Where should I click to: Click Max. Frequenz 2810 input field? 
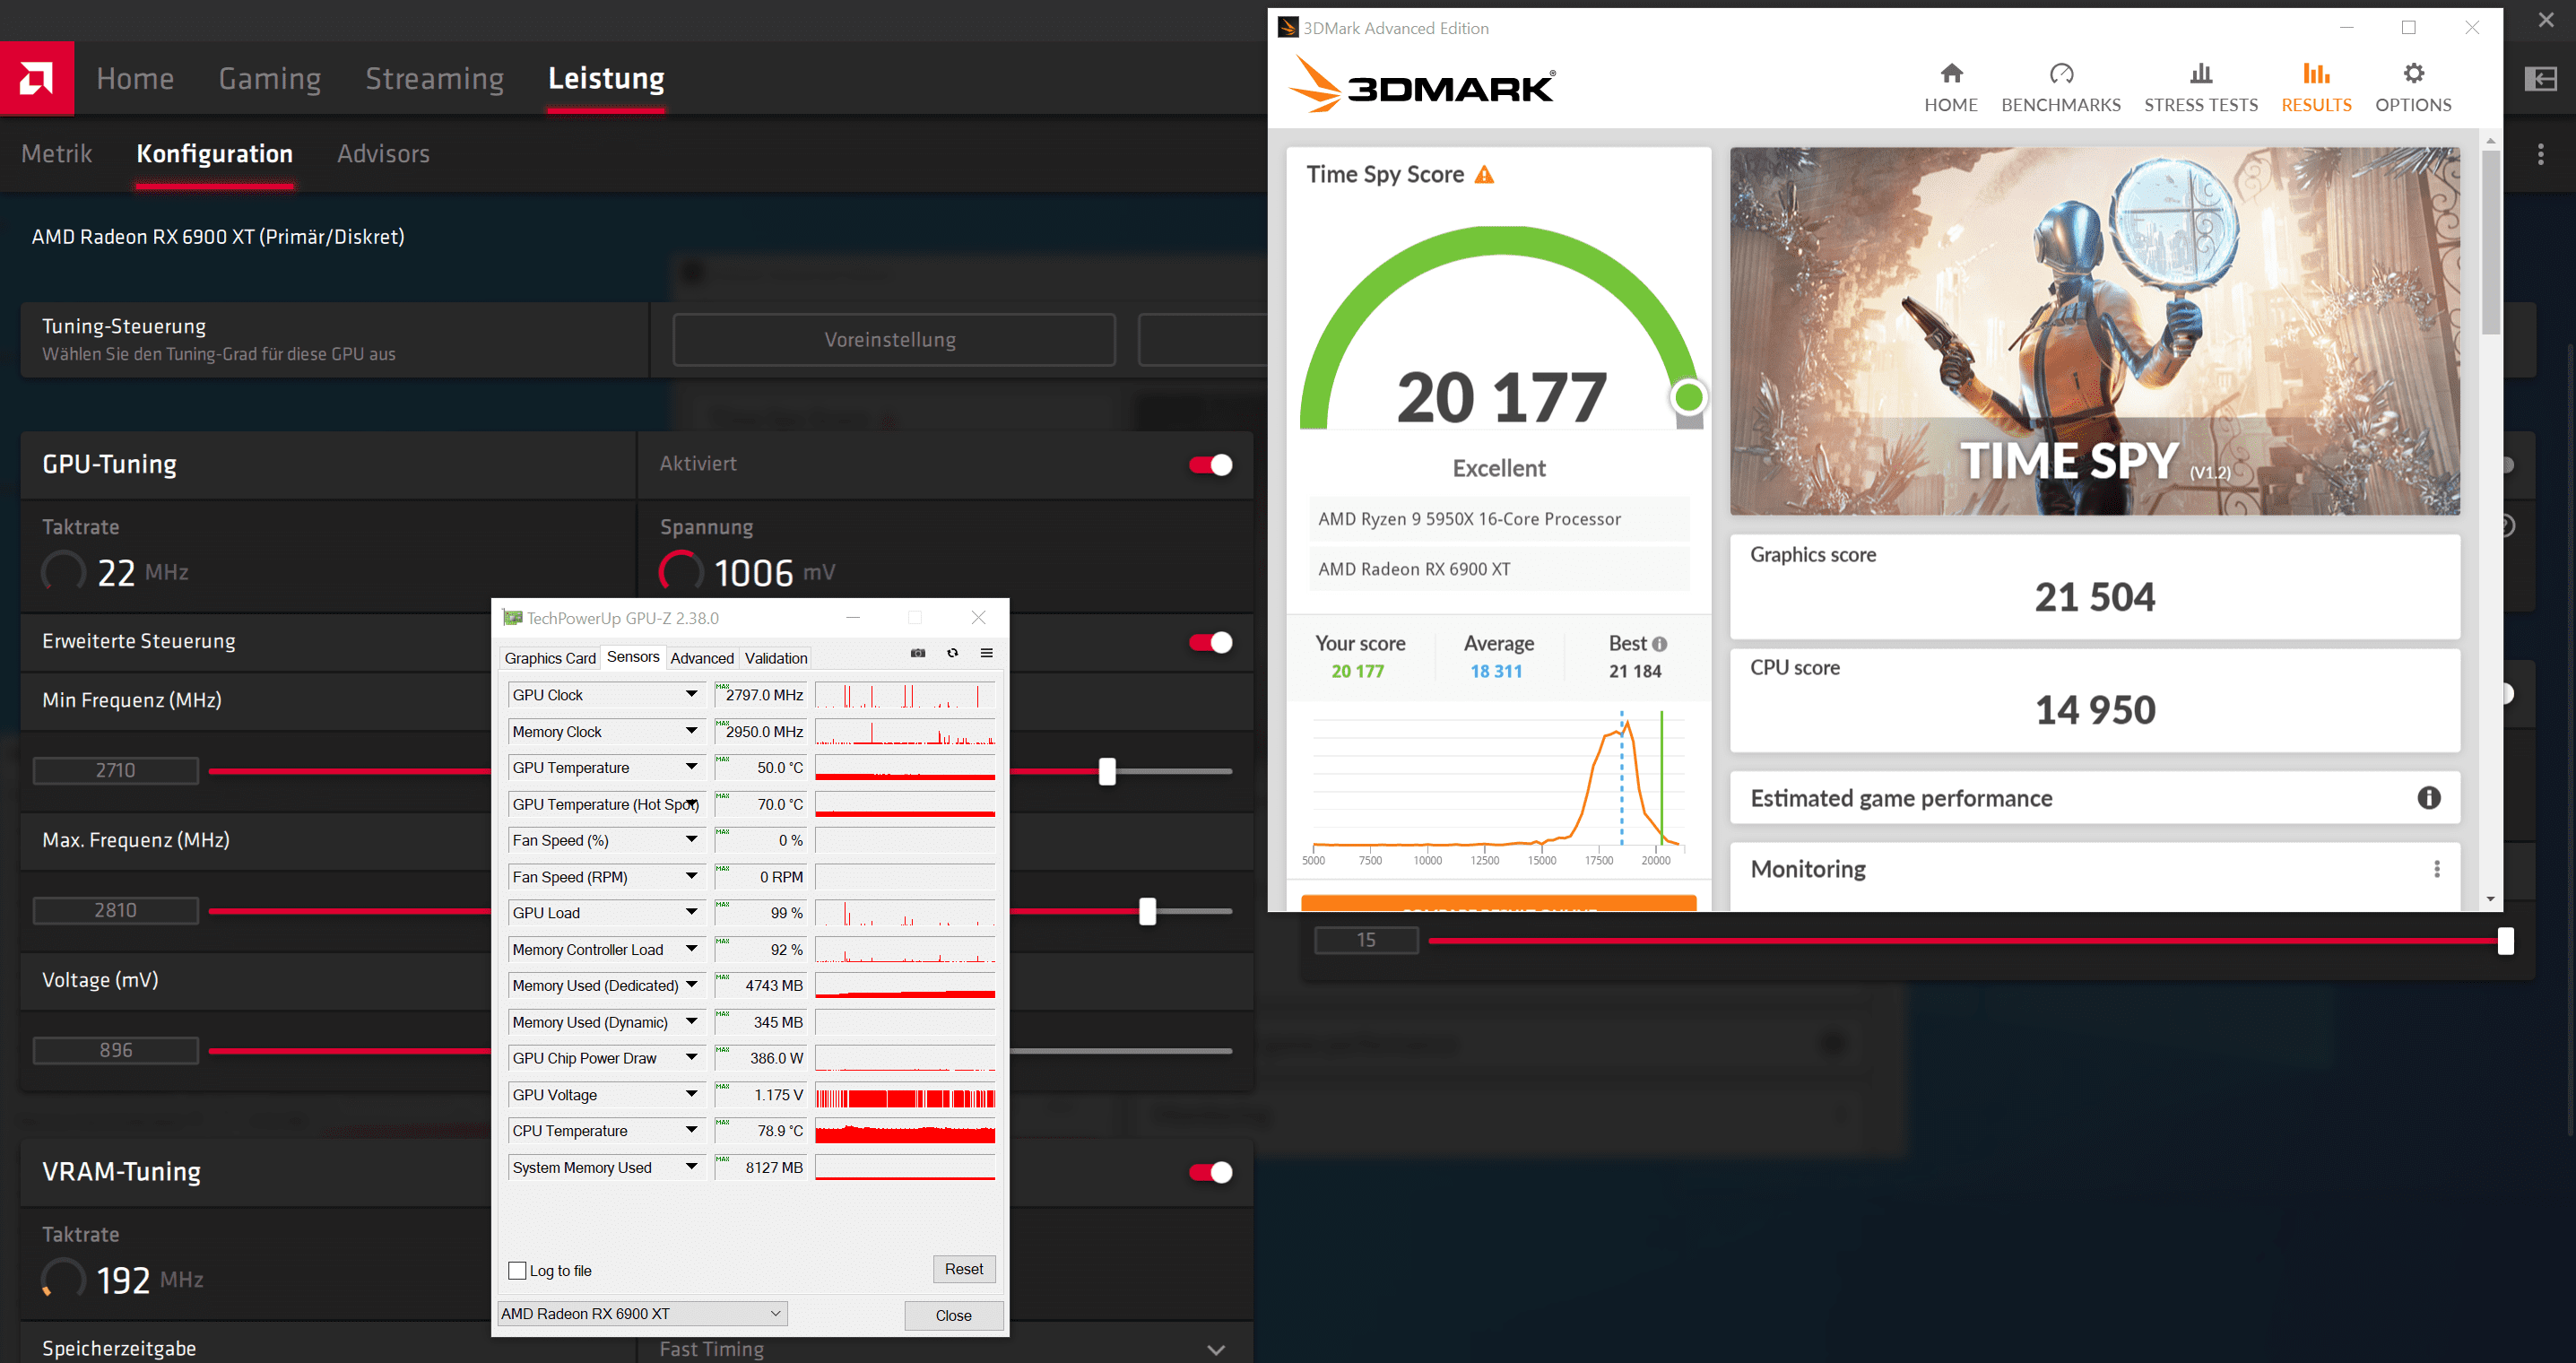pyautogui.click(x=116, y=910)
